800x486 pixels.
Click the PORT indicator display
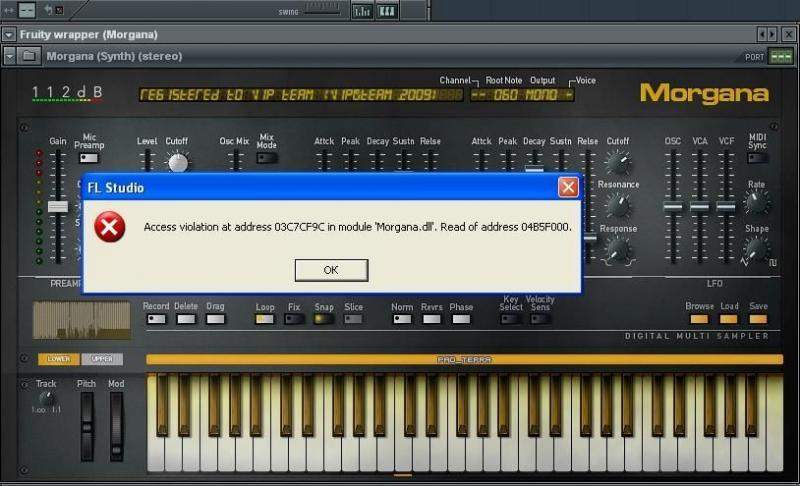pyautogui.click(x=781, y=56)
